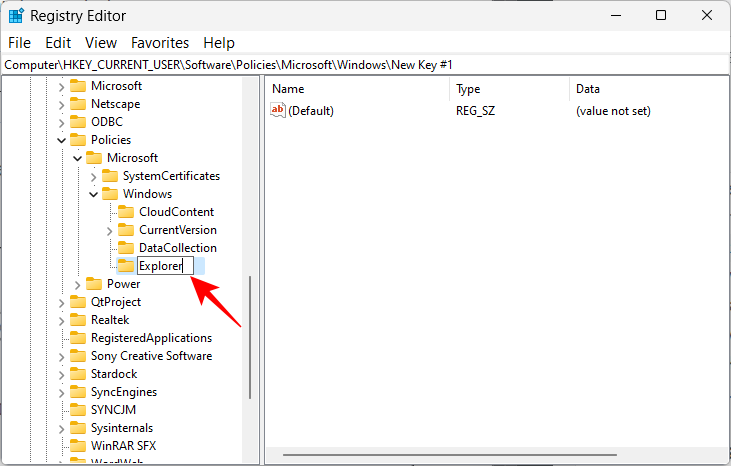This screenshot has height=466, width=731.
Task: Expand the Netscape key
Action: [x=61, y=104]
